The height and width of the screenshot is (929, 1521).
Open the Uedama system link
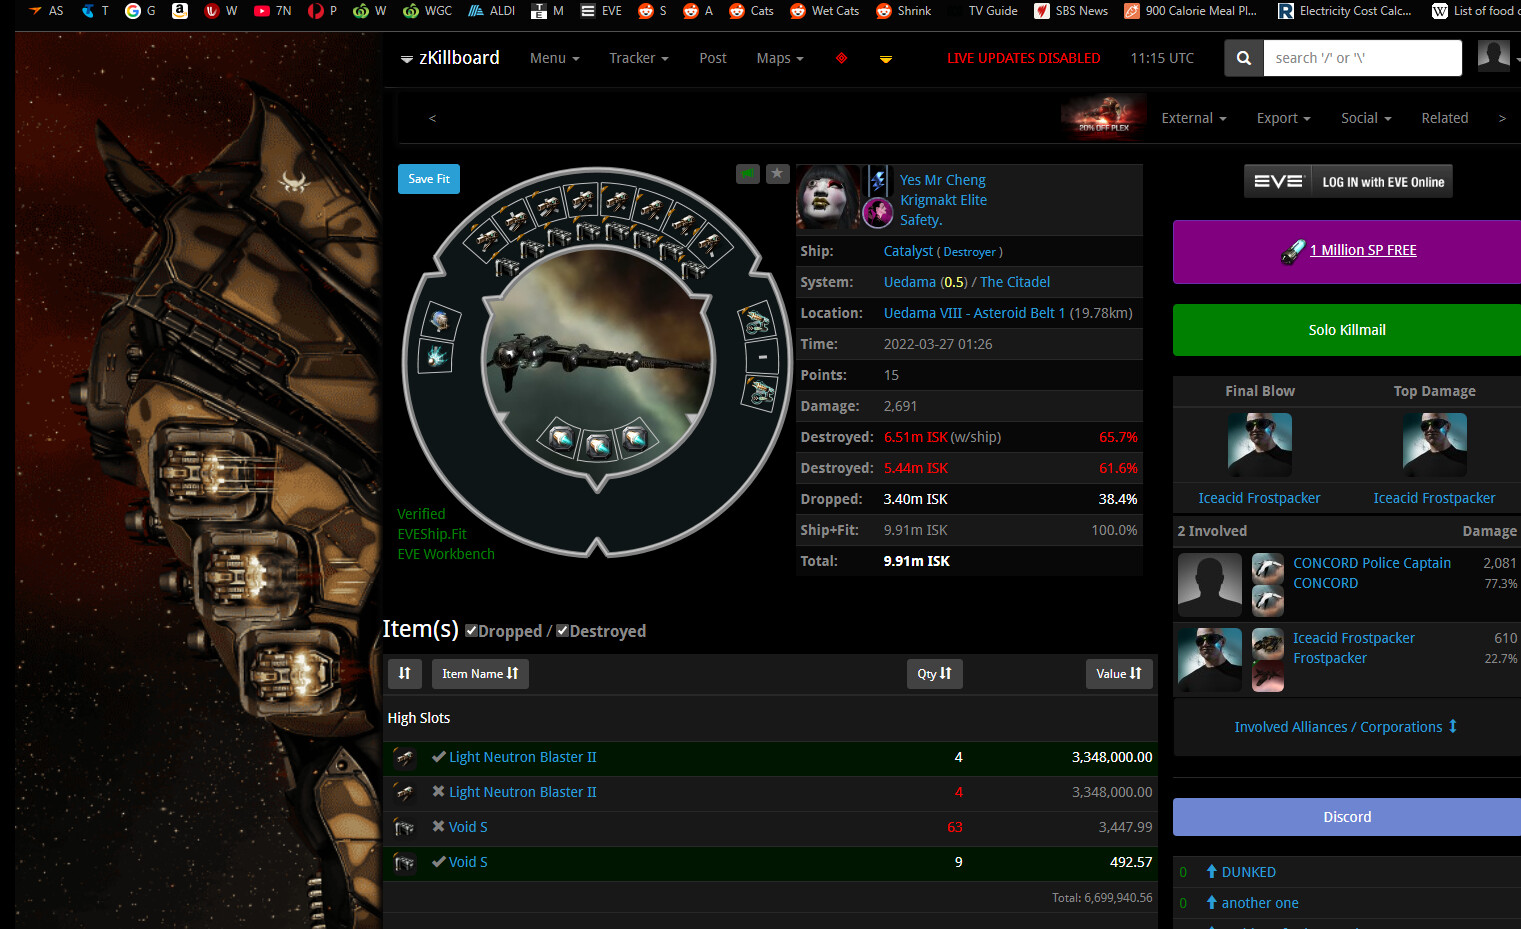tap(910, 282)
